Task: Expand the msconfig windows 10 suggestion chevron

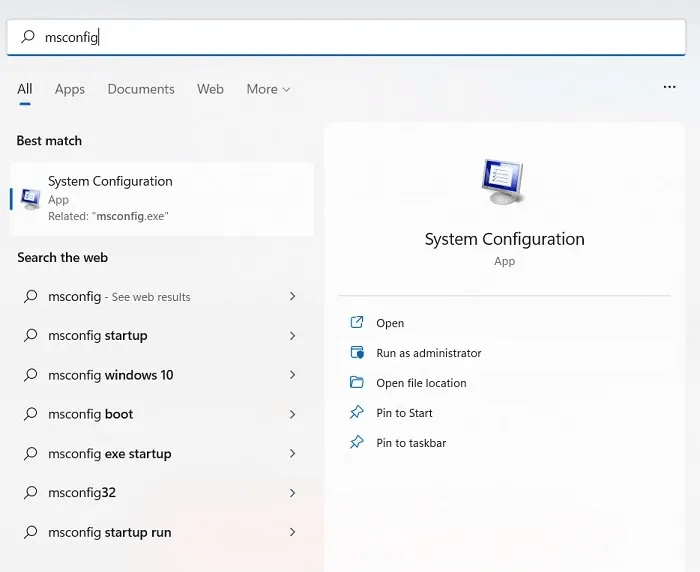Action: [x=292, y=375]
